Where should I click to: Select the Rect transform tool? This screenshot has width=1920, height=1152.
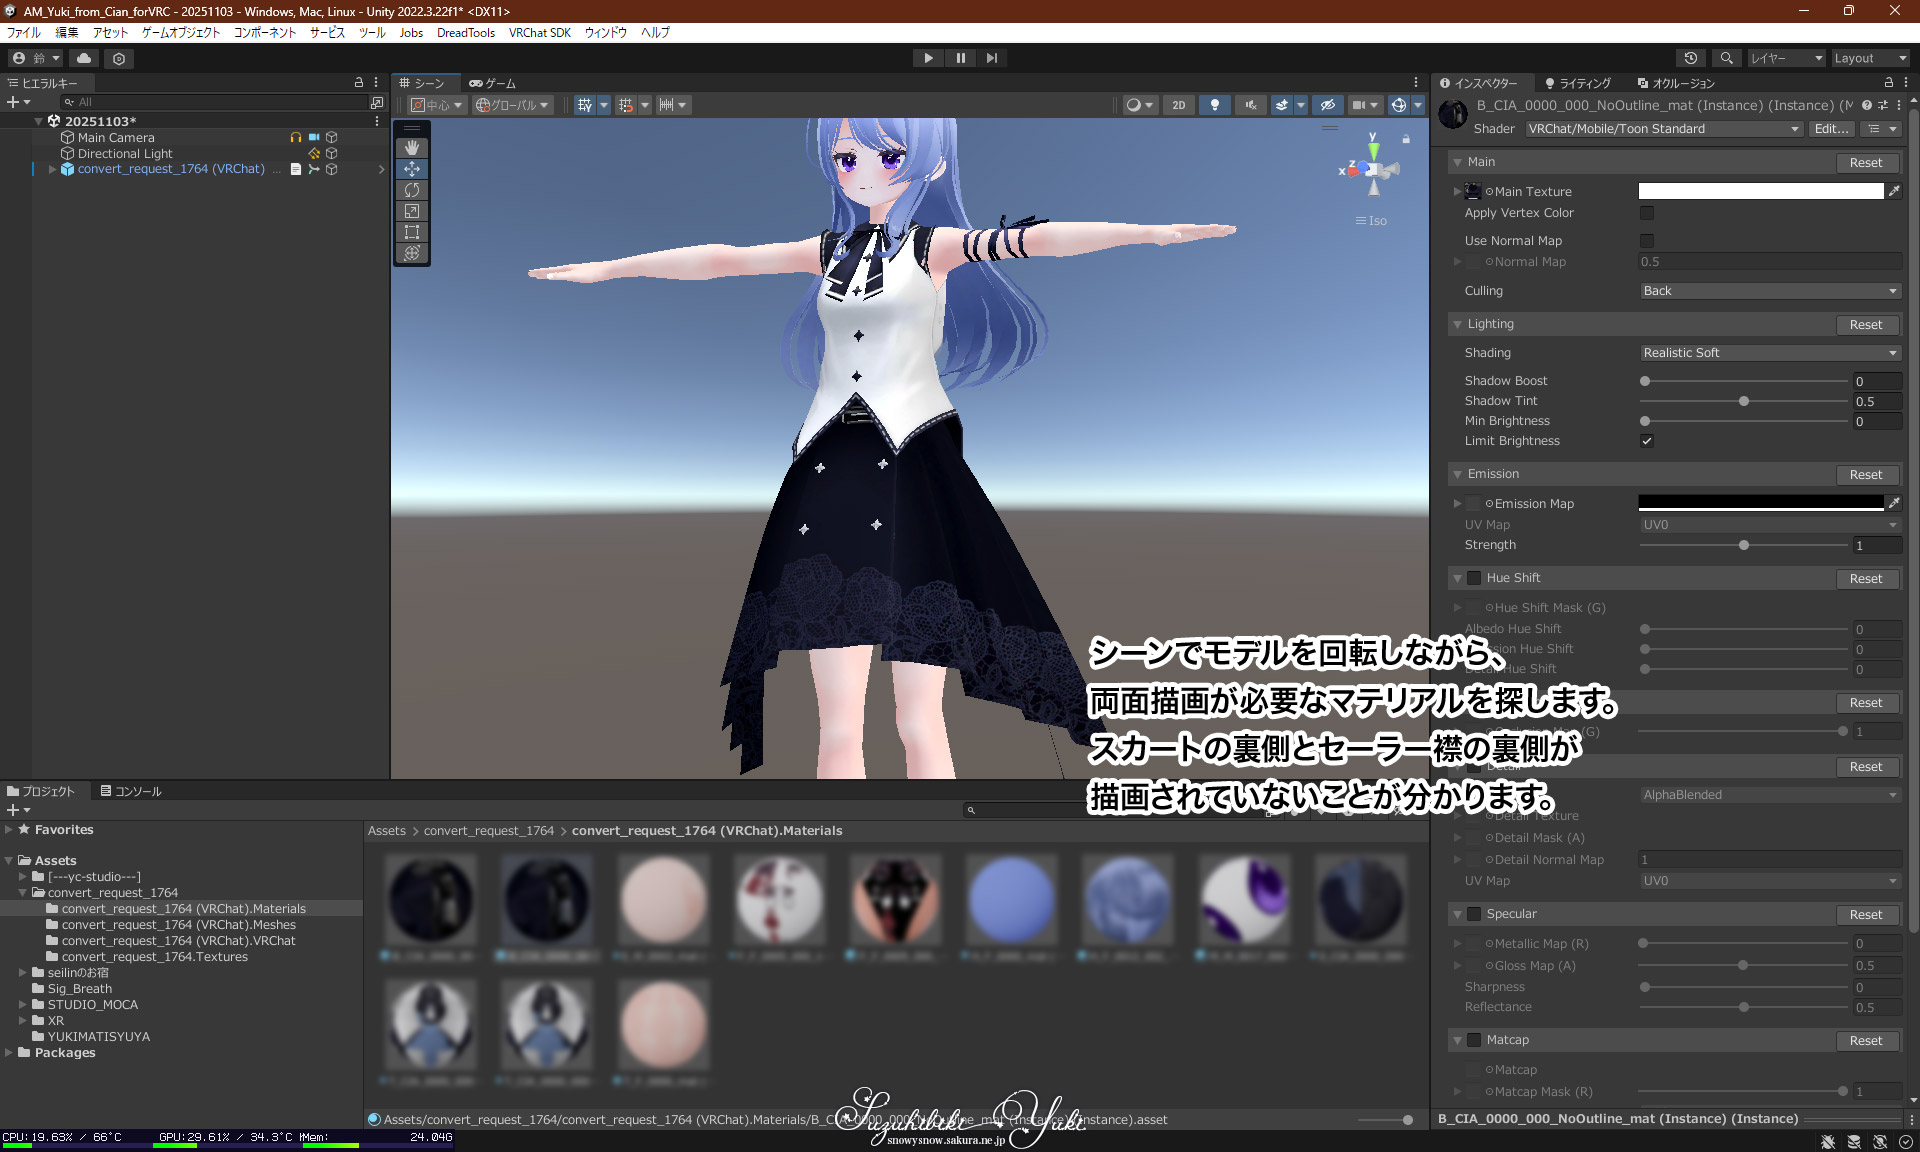point(412,232)
